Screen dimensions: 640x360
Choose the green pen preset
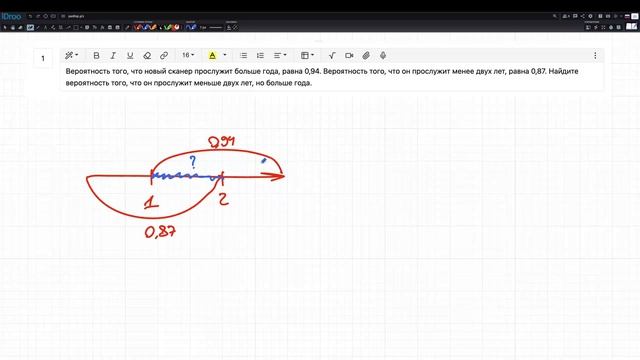pyautogui.click(x=167, y=27)
